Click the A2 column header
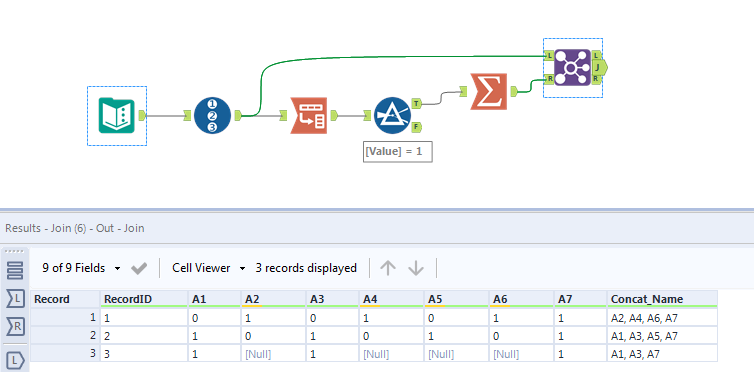The image size is (754, 372). tap(274, 299)
